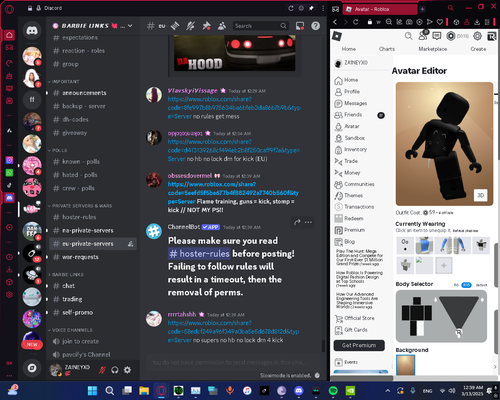
Task: Reload the Roblox browser page
Action: [356, 22]
